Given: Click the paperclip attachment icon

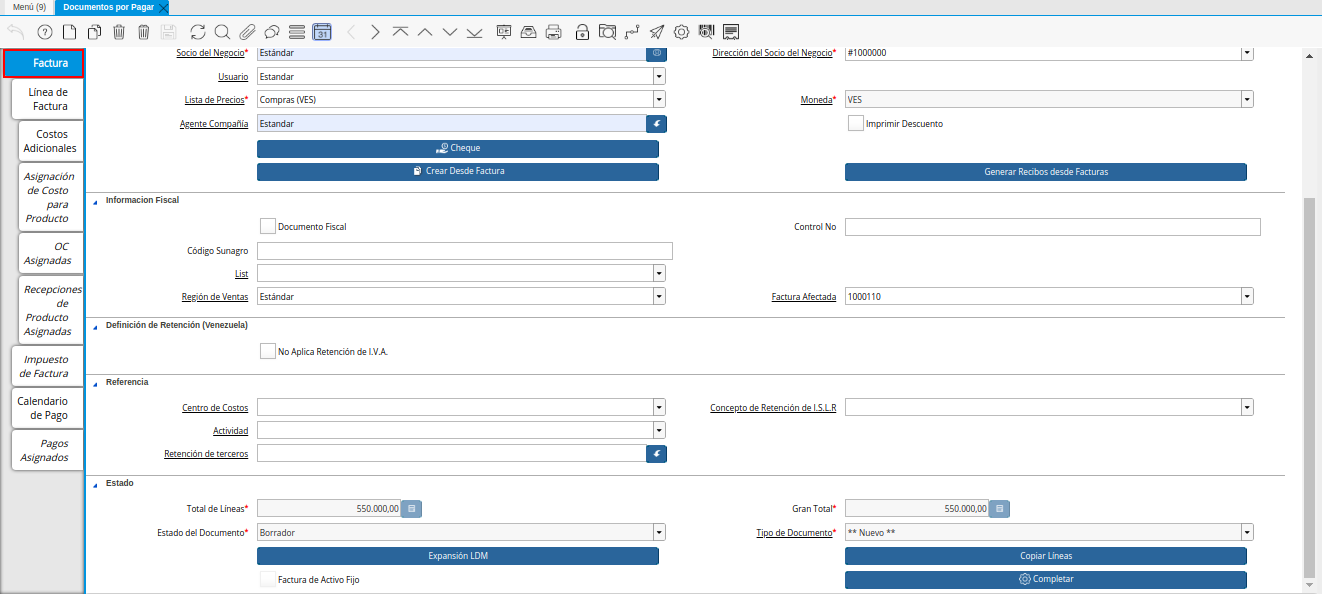Looking at the screenshot, I should coord(247,32).
